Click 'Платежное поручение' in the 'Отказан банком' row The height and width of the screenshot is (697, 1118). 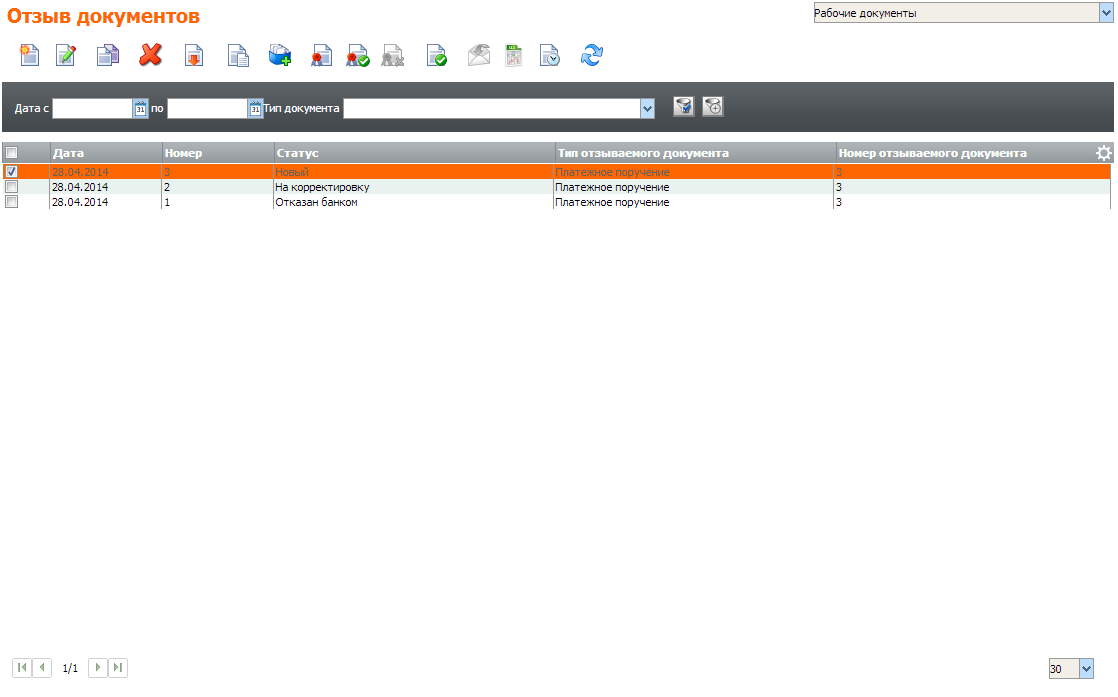(x=612, y=202)
